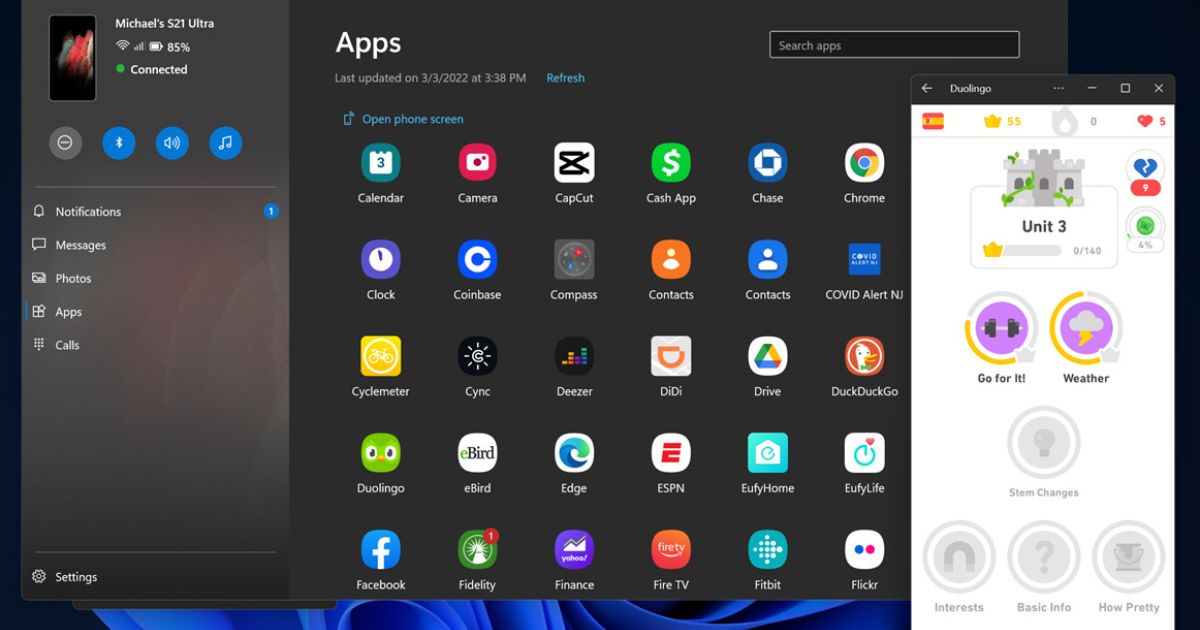1200x630 pixels.
Task: Open the EufyLife app
Action: [864, 453]
